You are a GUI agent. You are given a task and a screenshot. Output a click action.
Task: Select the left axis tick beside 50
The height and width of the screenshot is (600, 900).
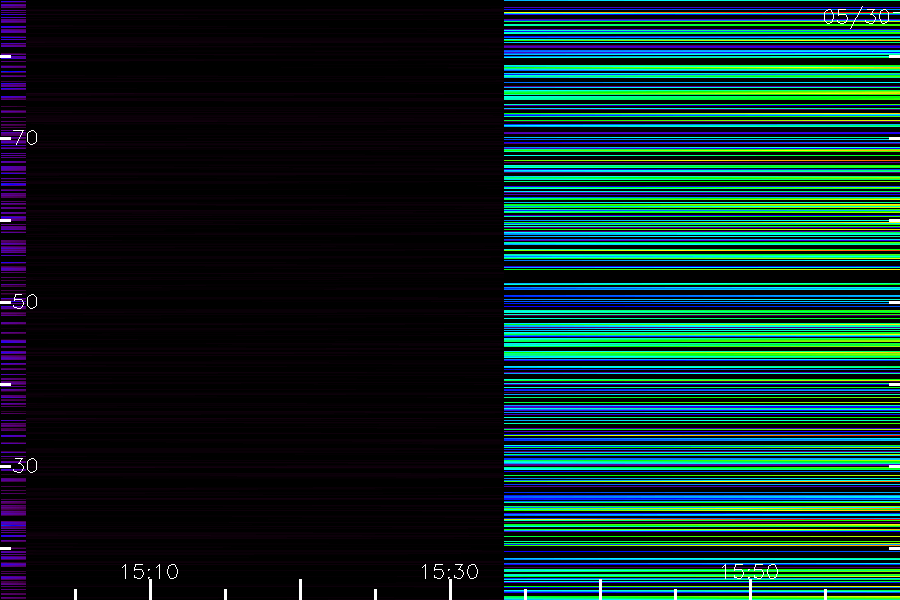6,302
